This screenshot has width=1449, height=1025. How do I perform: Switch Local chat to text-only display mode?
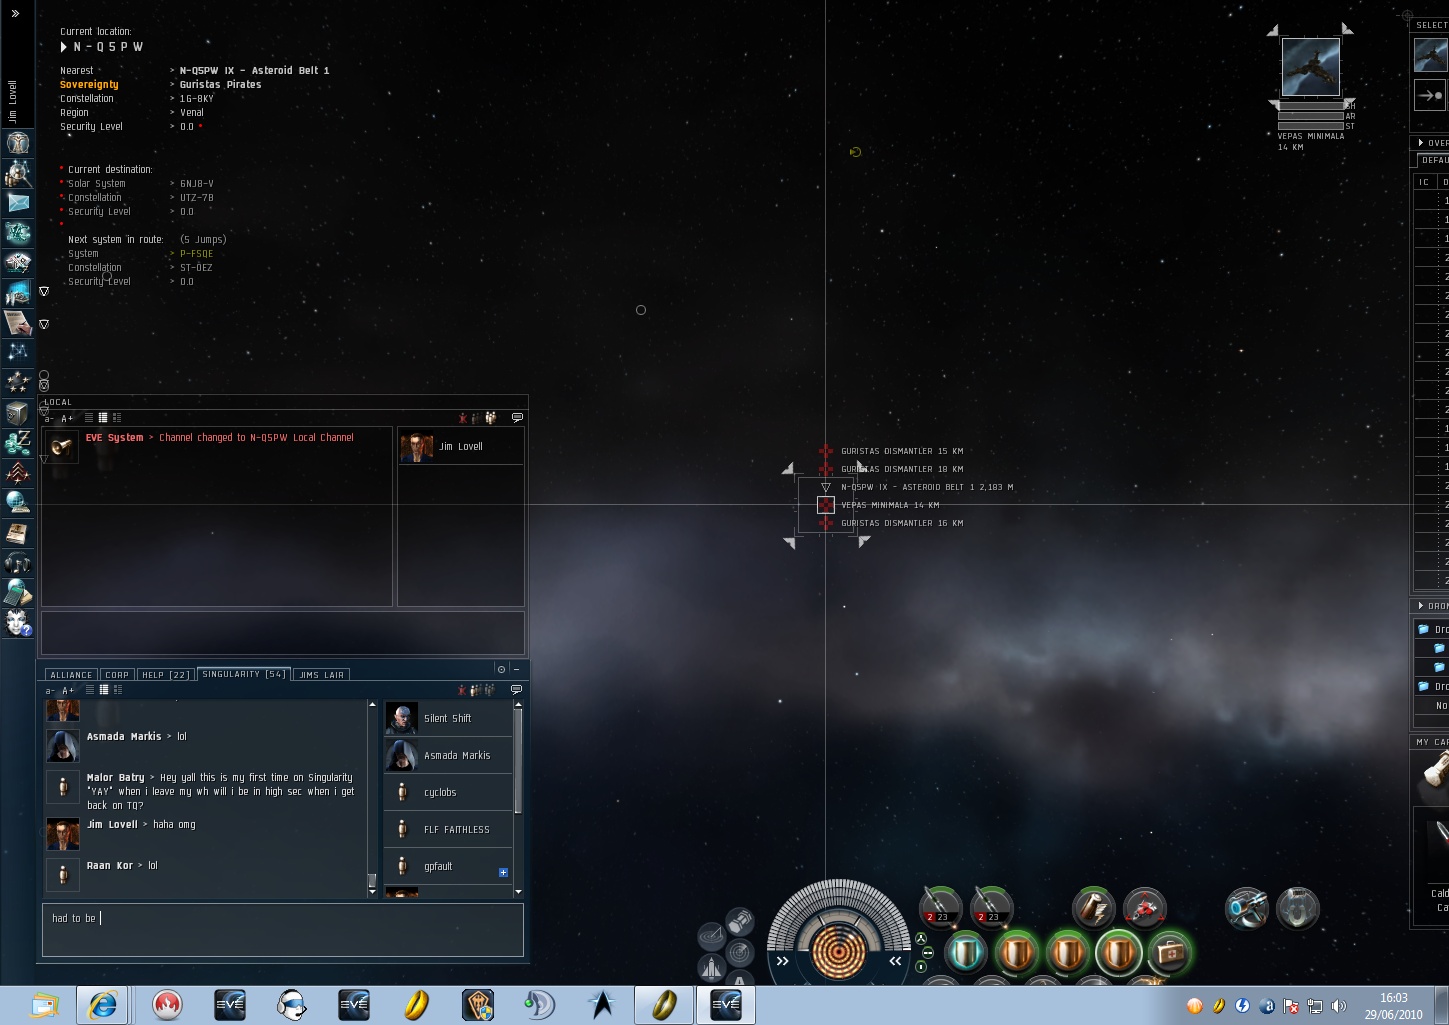coord(89,418)
